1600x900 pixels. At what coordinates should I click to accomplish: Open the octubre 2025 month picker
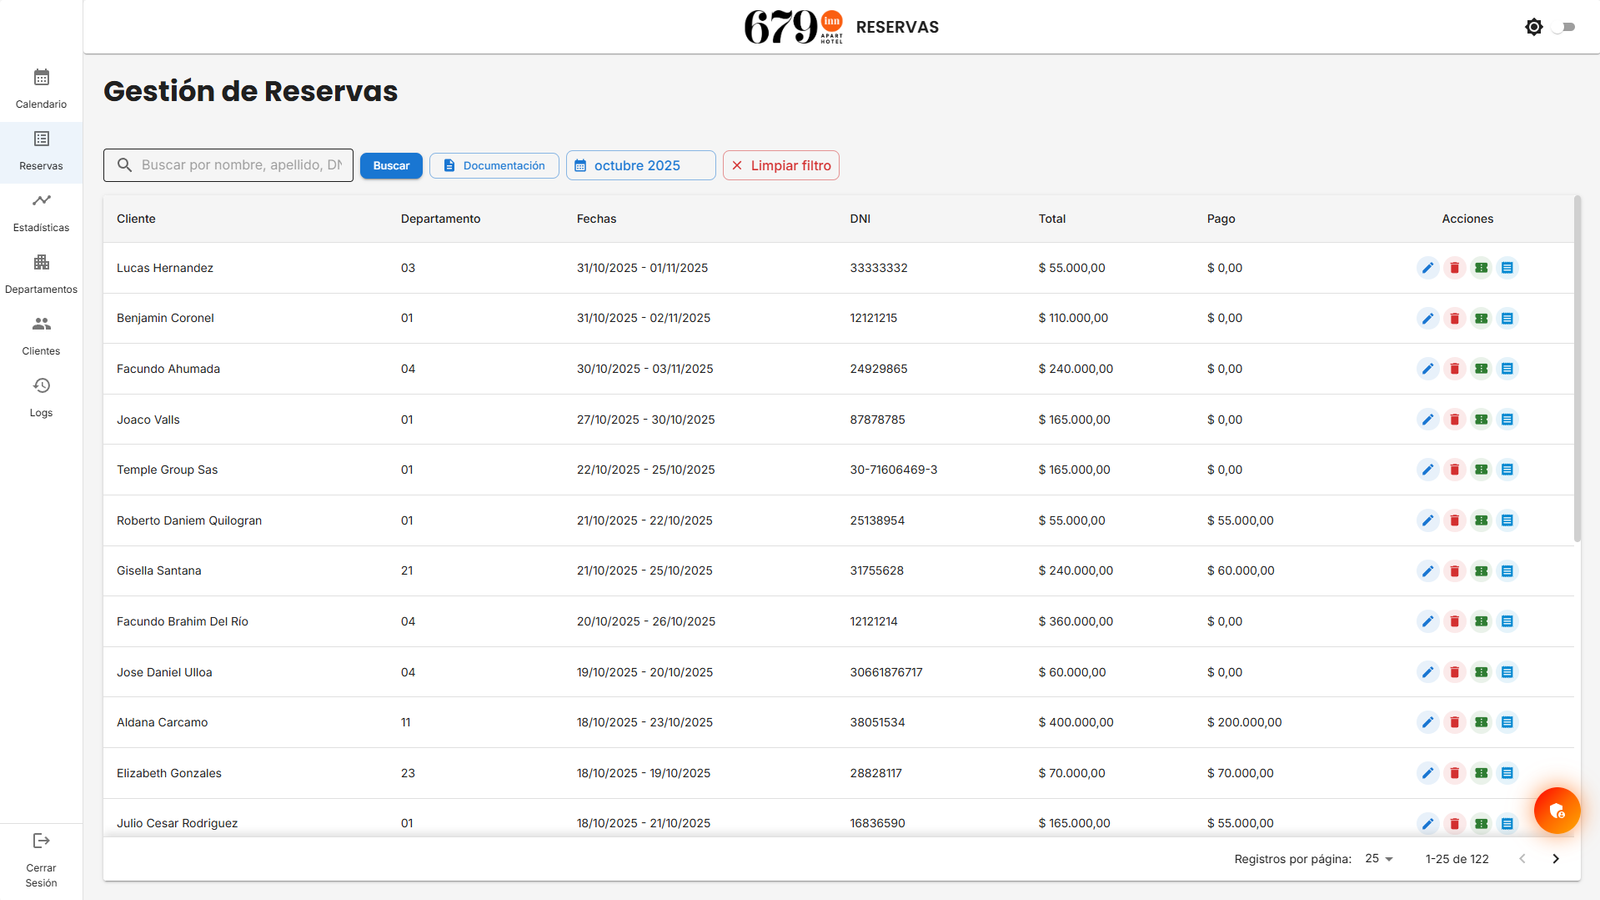[x=640, y=165]
